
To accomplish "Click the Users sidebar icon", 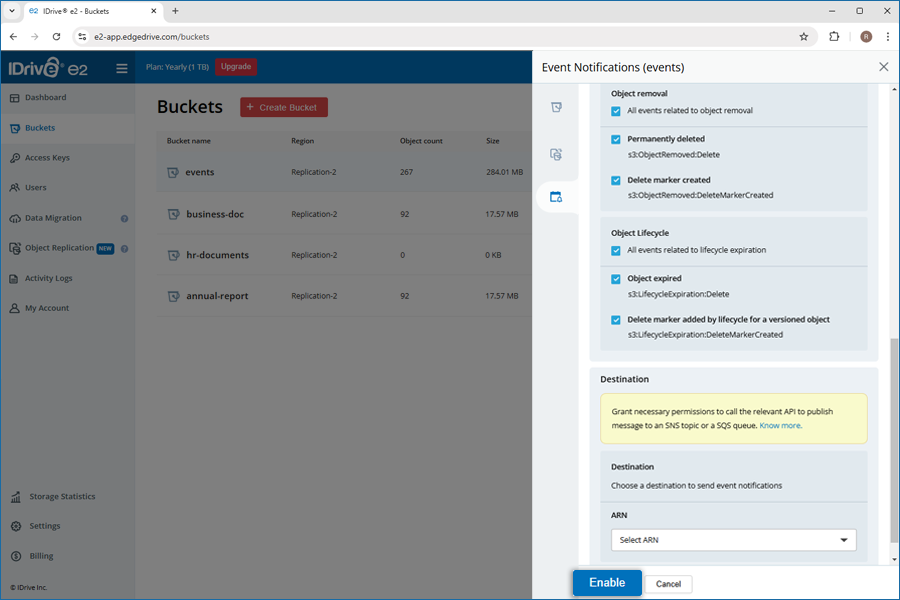I will [x=15, y=188].
